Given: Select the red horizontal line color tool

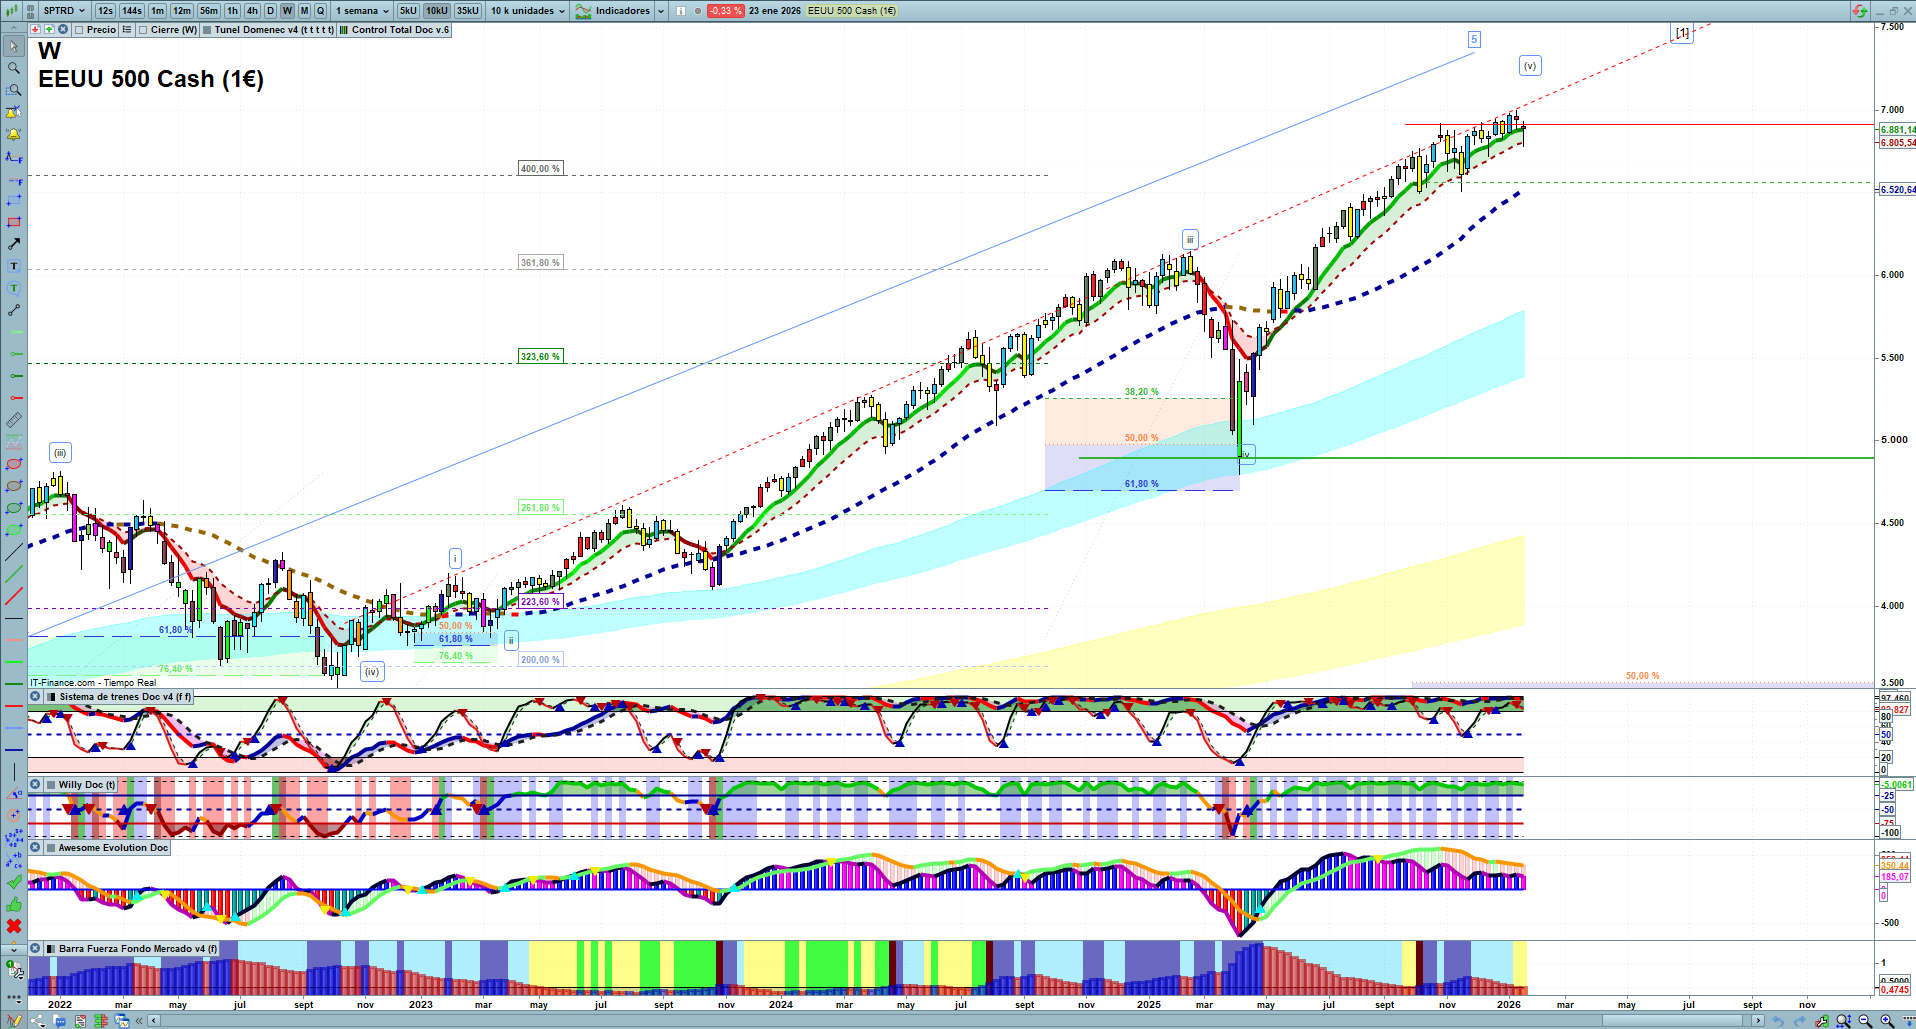Looking at the screenshot, I should pyautogui.click(x=14, y=706).
